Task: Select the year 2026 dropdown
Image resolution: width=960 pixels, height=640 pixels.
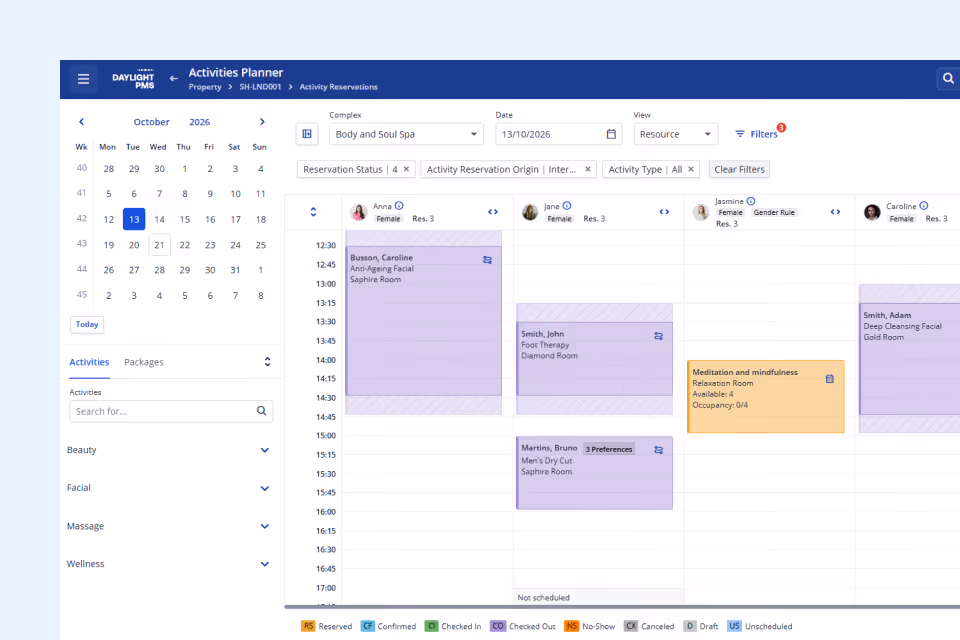Action: click(x=200, y=122)
